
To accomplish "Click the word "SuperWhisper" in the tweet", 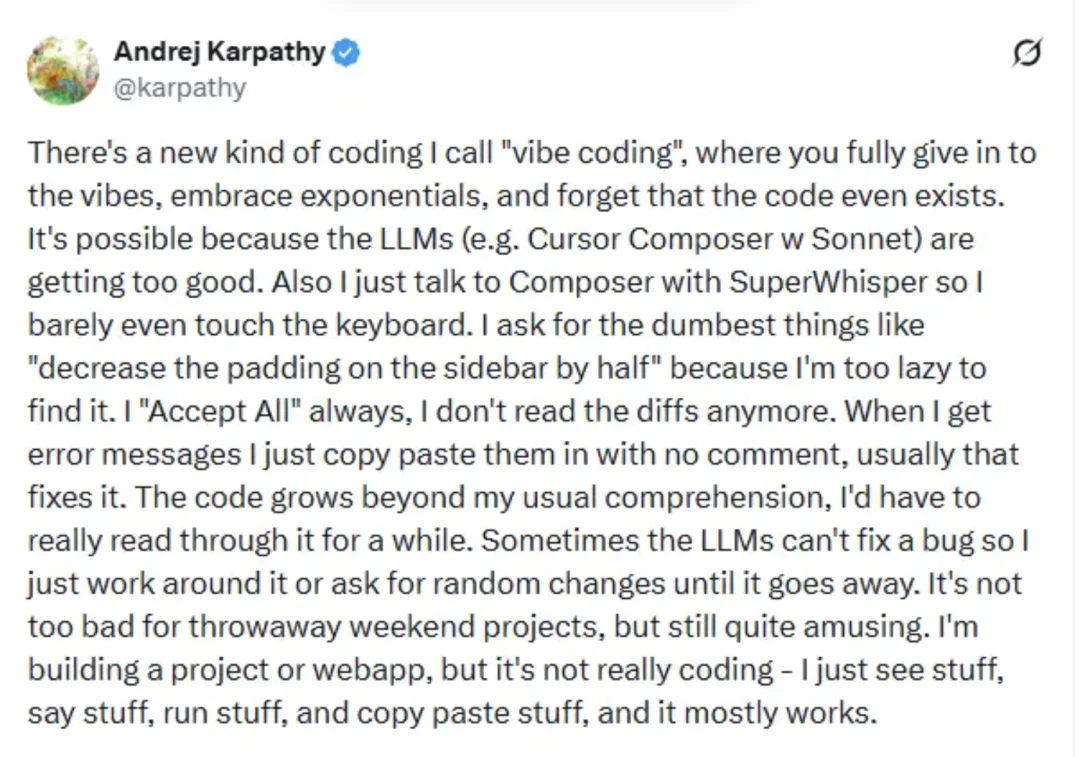I will 817,282.
